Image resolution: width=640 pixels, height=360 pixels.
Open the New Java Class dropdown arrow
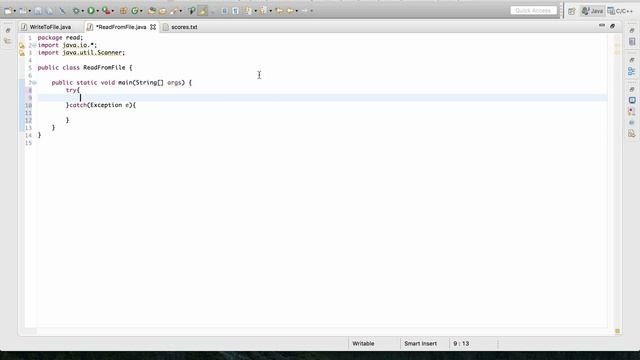(x=141, y=11)
